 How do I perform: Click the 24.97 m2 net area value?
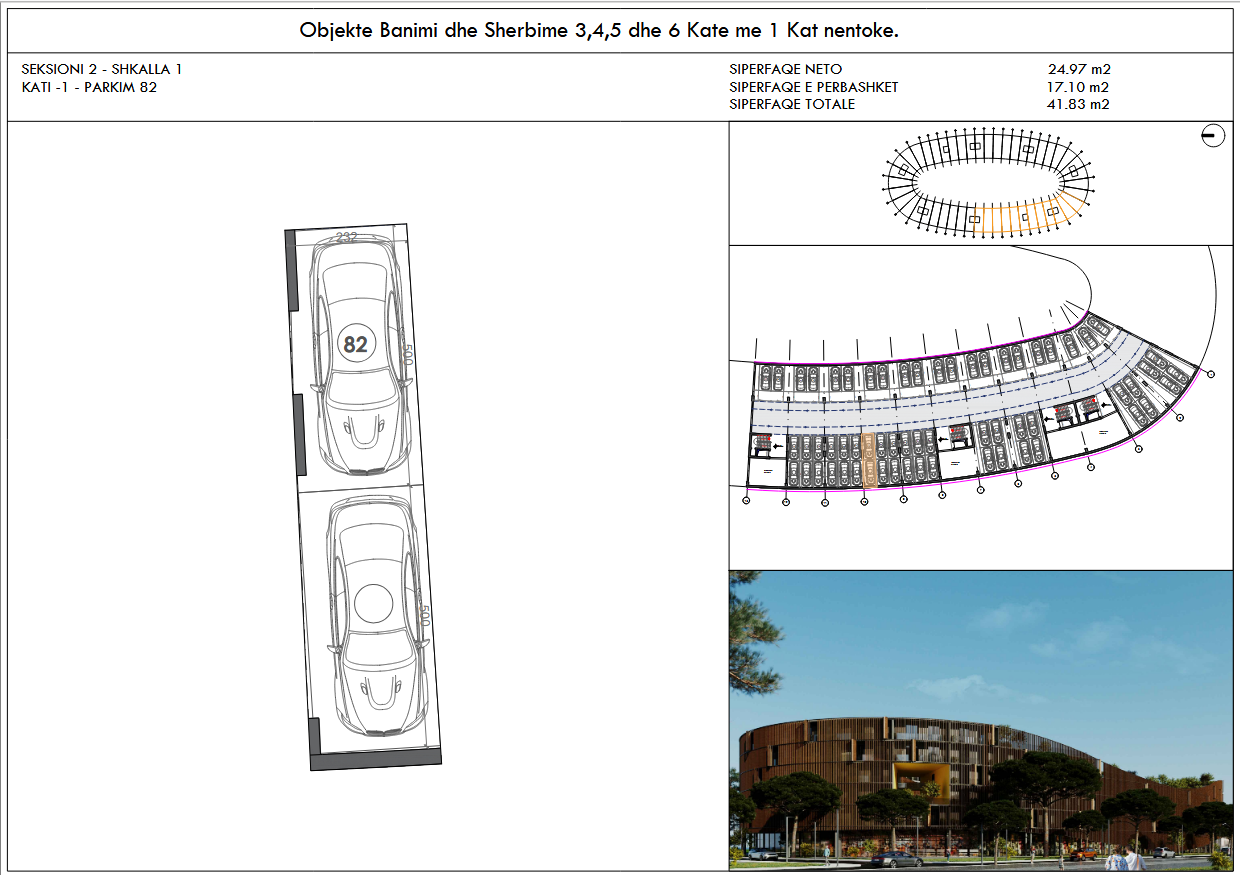coord(1079,70)
